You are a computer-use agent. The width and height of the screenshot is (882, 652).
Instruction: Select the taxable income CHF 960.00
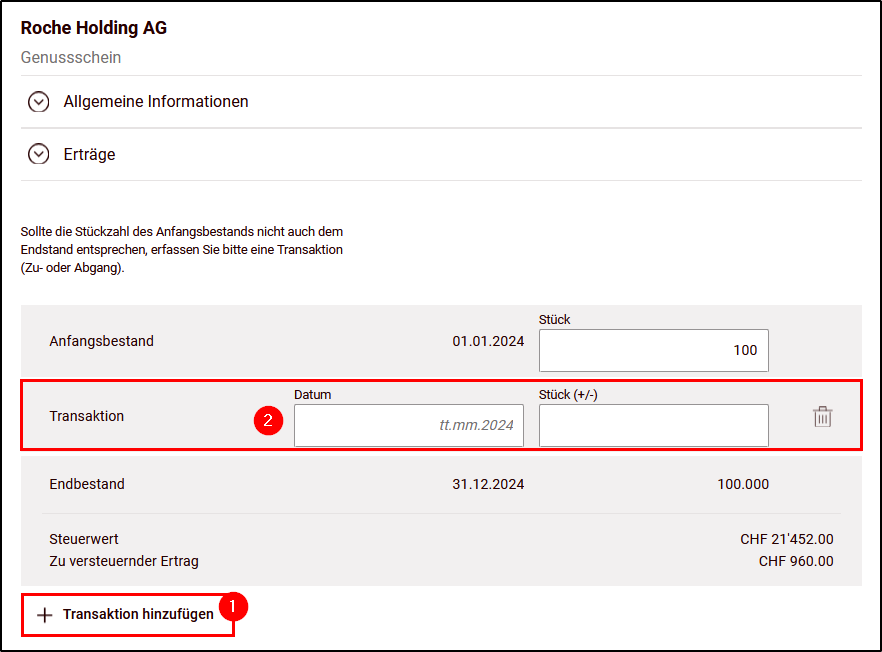[x=796, y=561]
